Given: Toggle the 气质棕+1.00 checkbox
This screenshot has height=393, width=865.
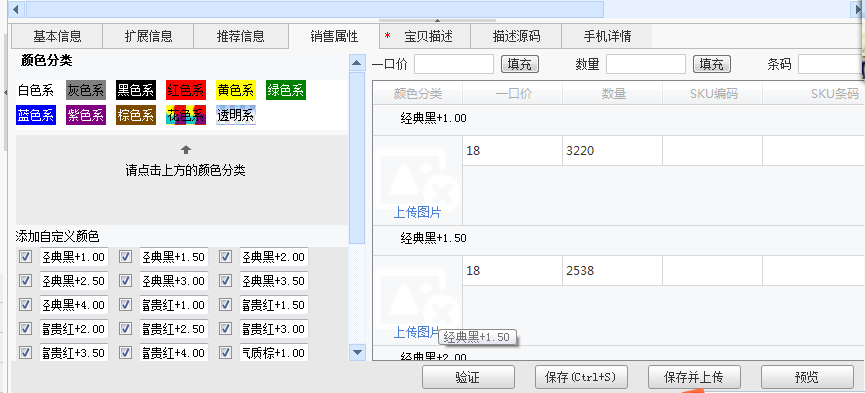Looking at the screenshot, I should coord(226,352).
